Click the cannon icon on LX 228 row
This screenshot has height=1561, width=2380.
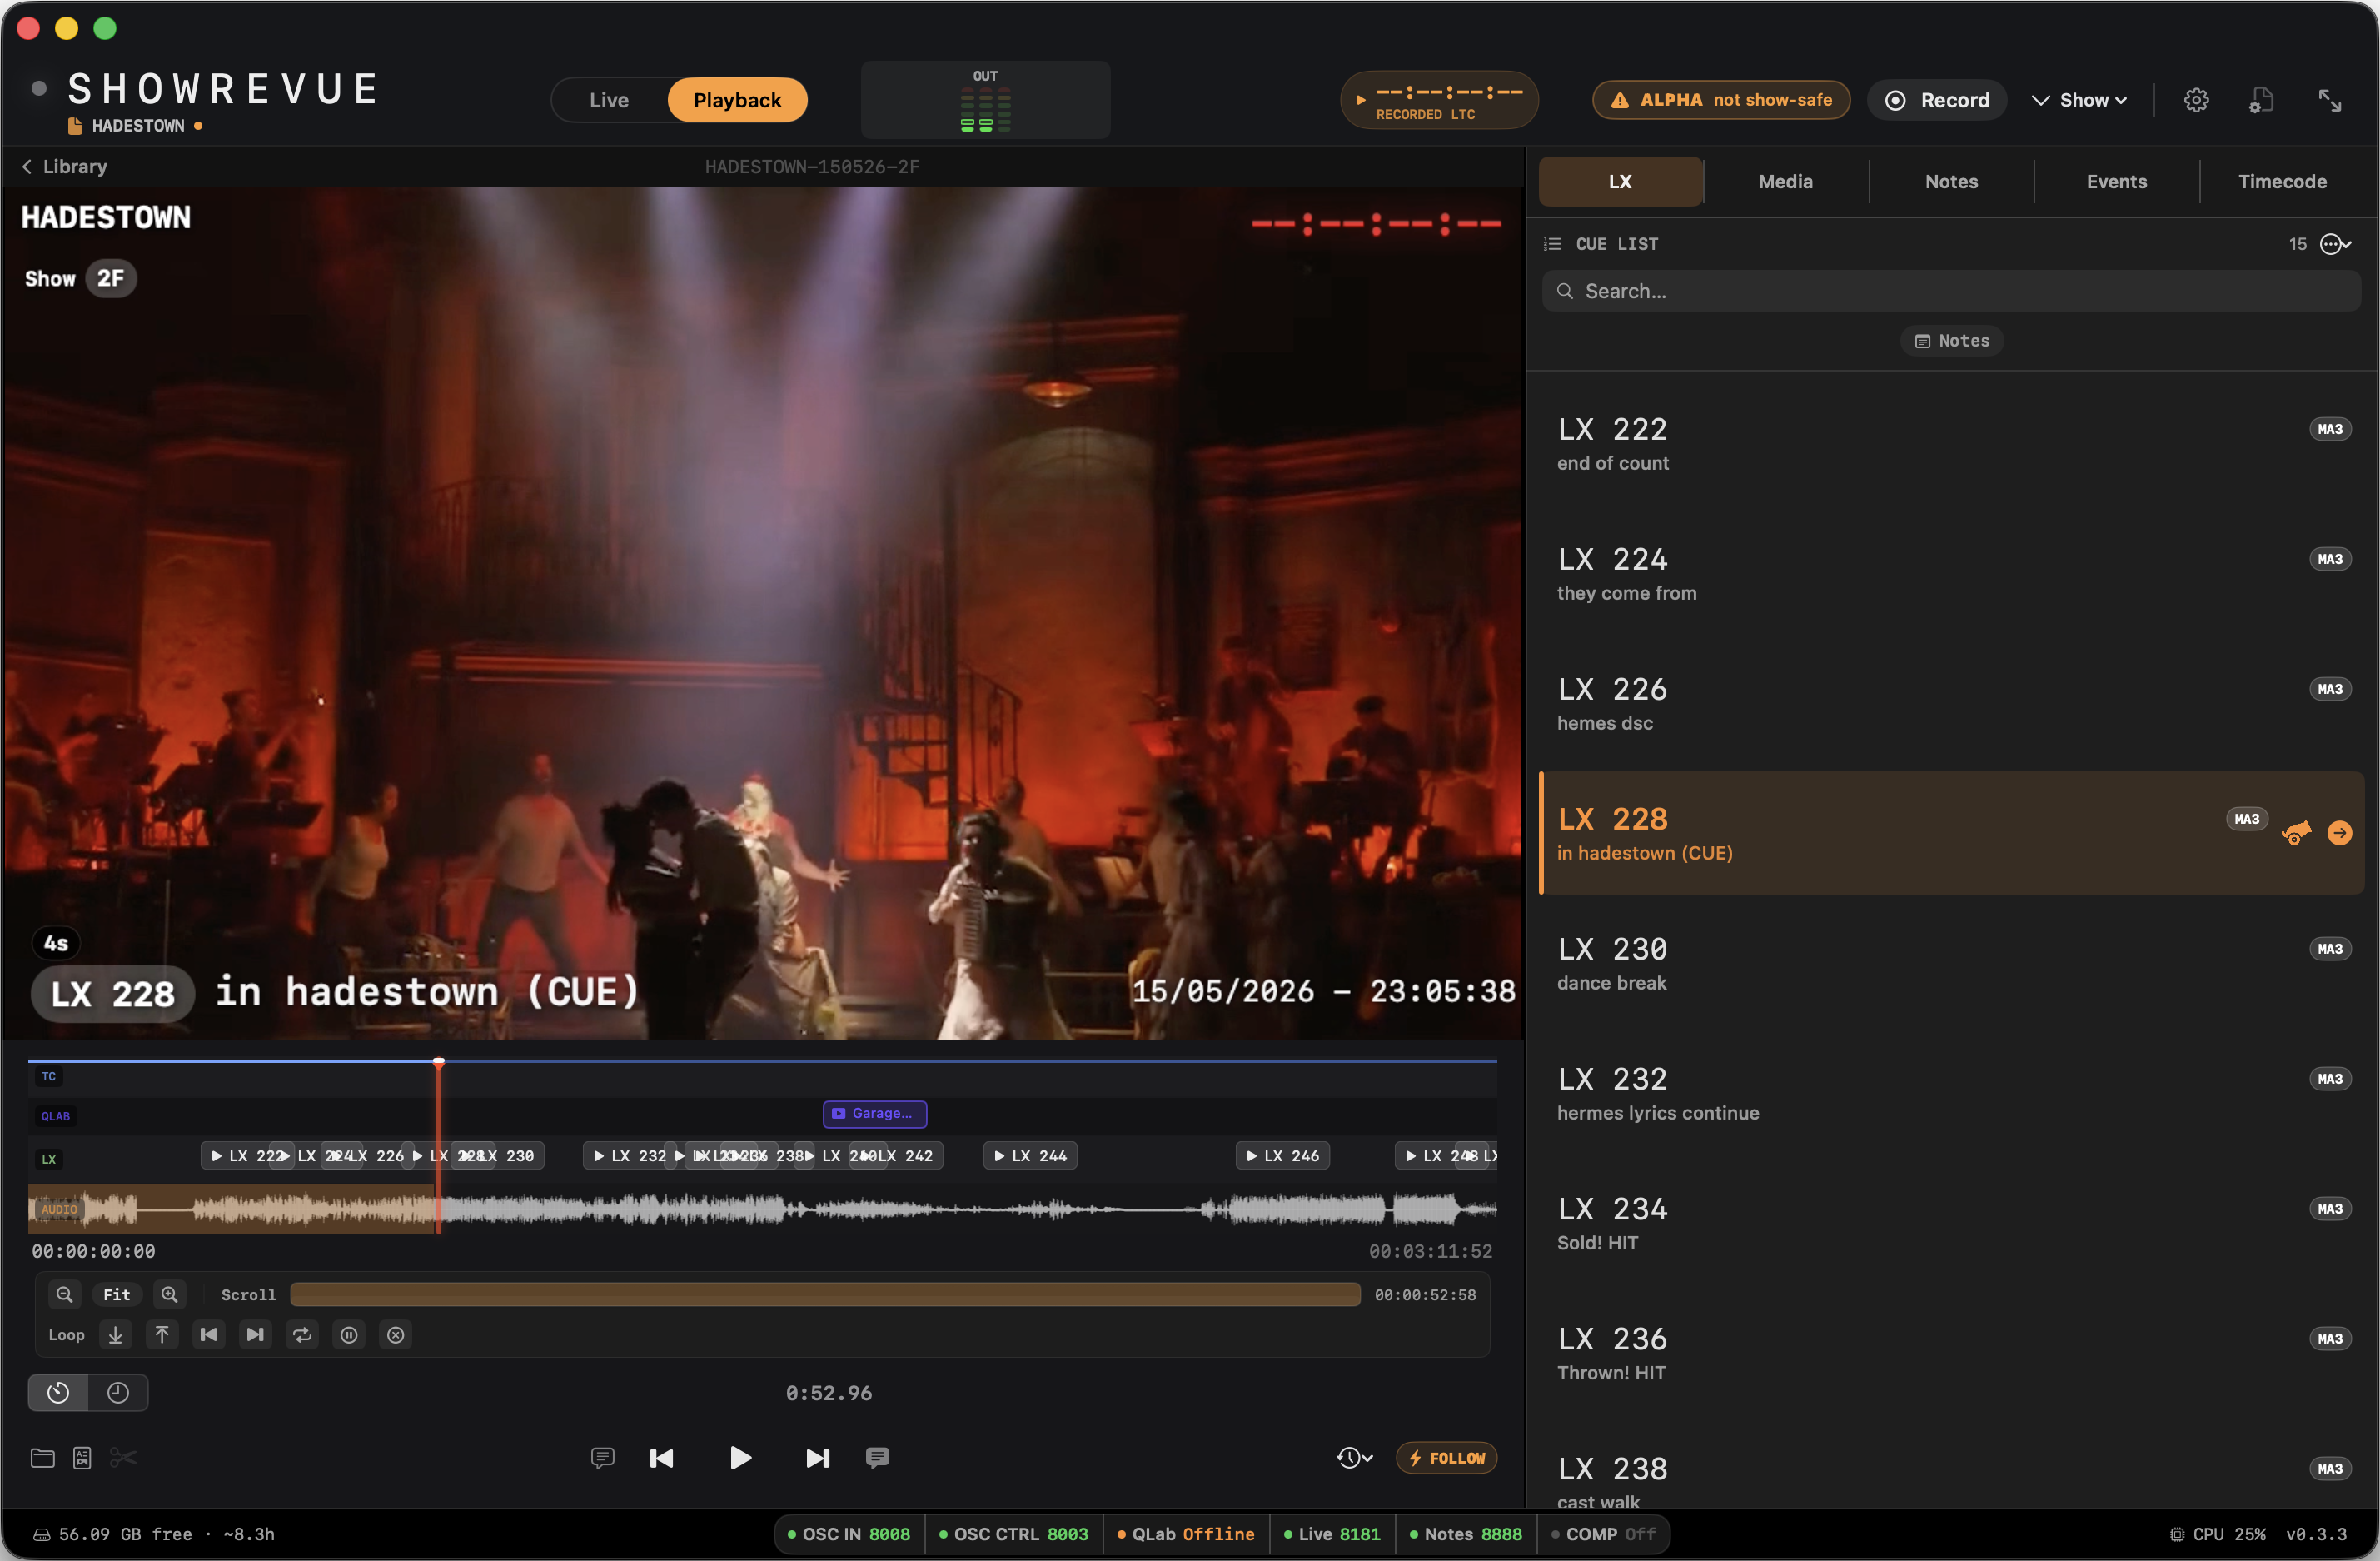2297,833
